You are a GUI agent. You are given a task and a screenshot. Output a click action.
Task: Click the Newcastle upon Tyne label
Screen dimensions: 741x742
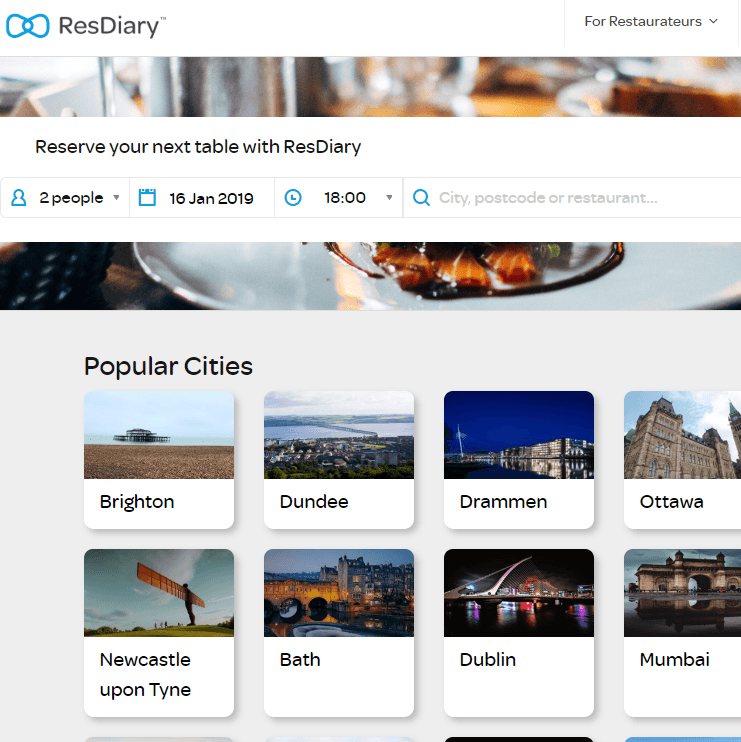pos(145,675)
